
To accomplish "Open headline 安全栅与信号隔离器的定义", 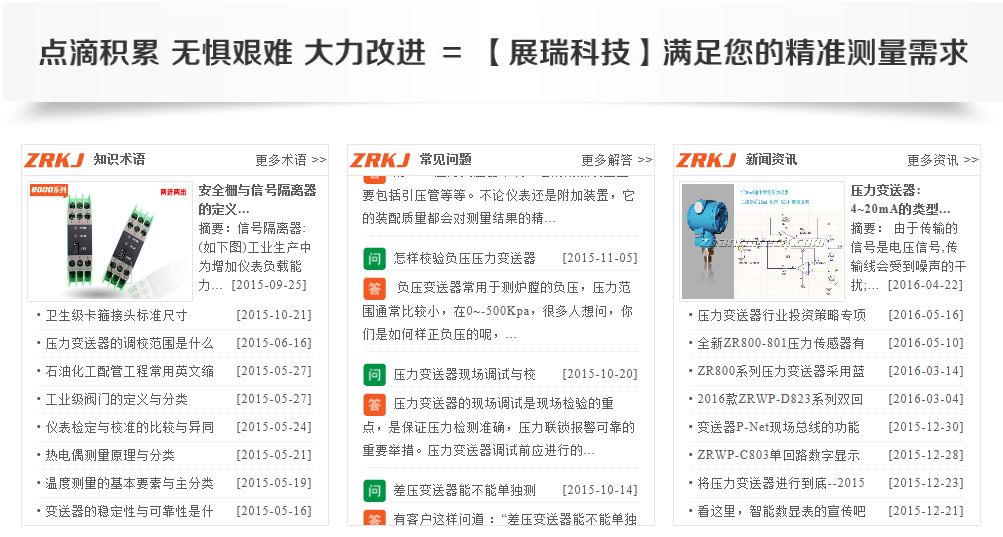I will [257, 200].
